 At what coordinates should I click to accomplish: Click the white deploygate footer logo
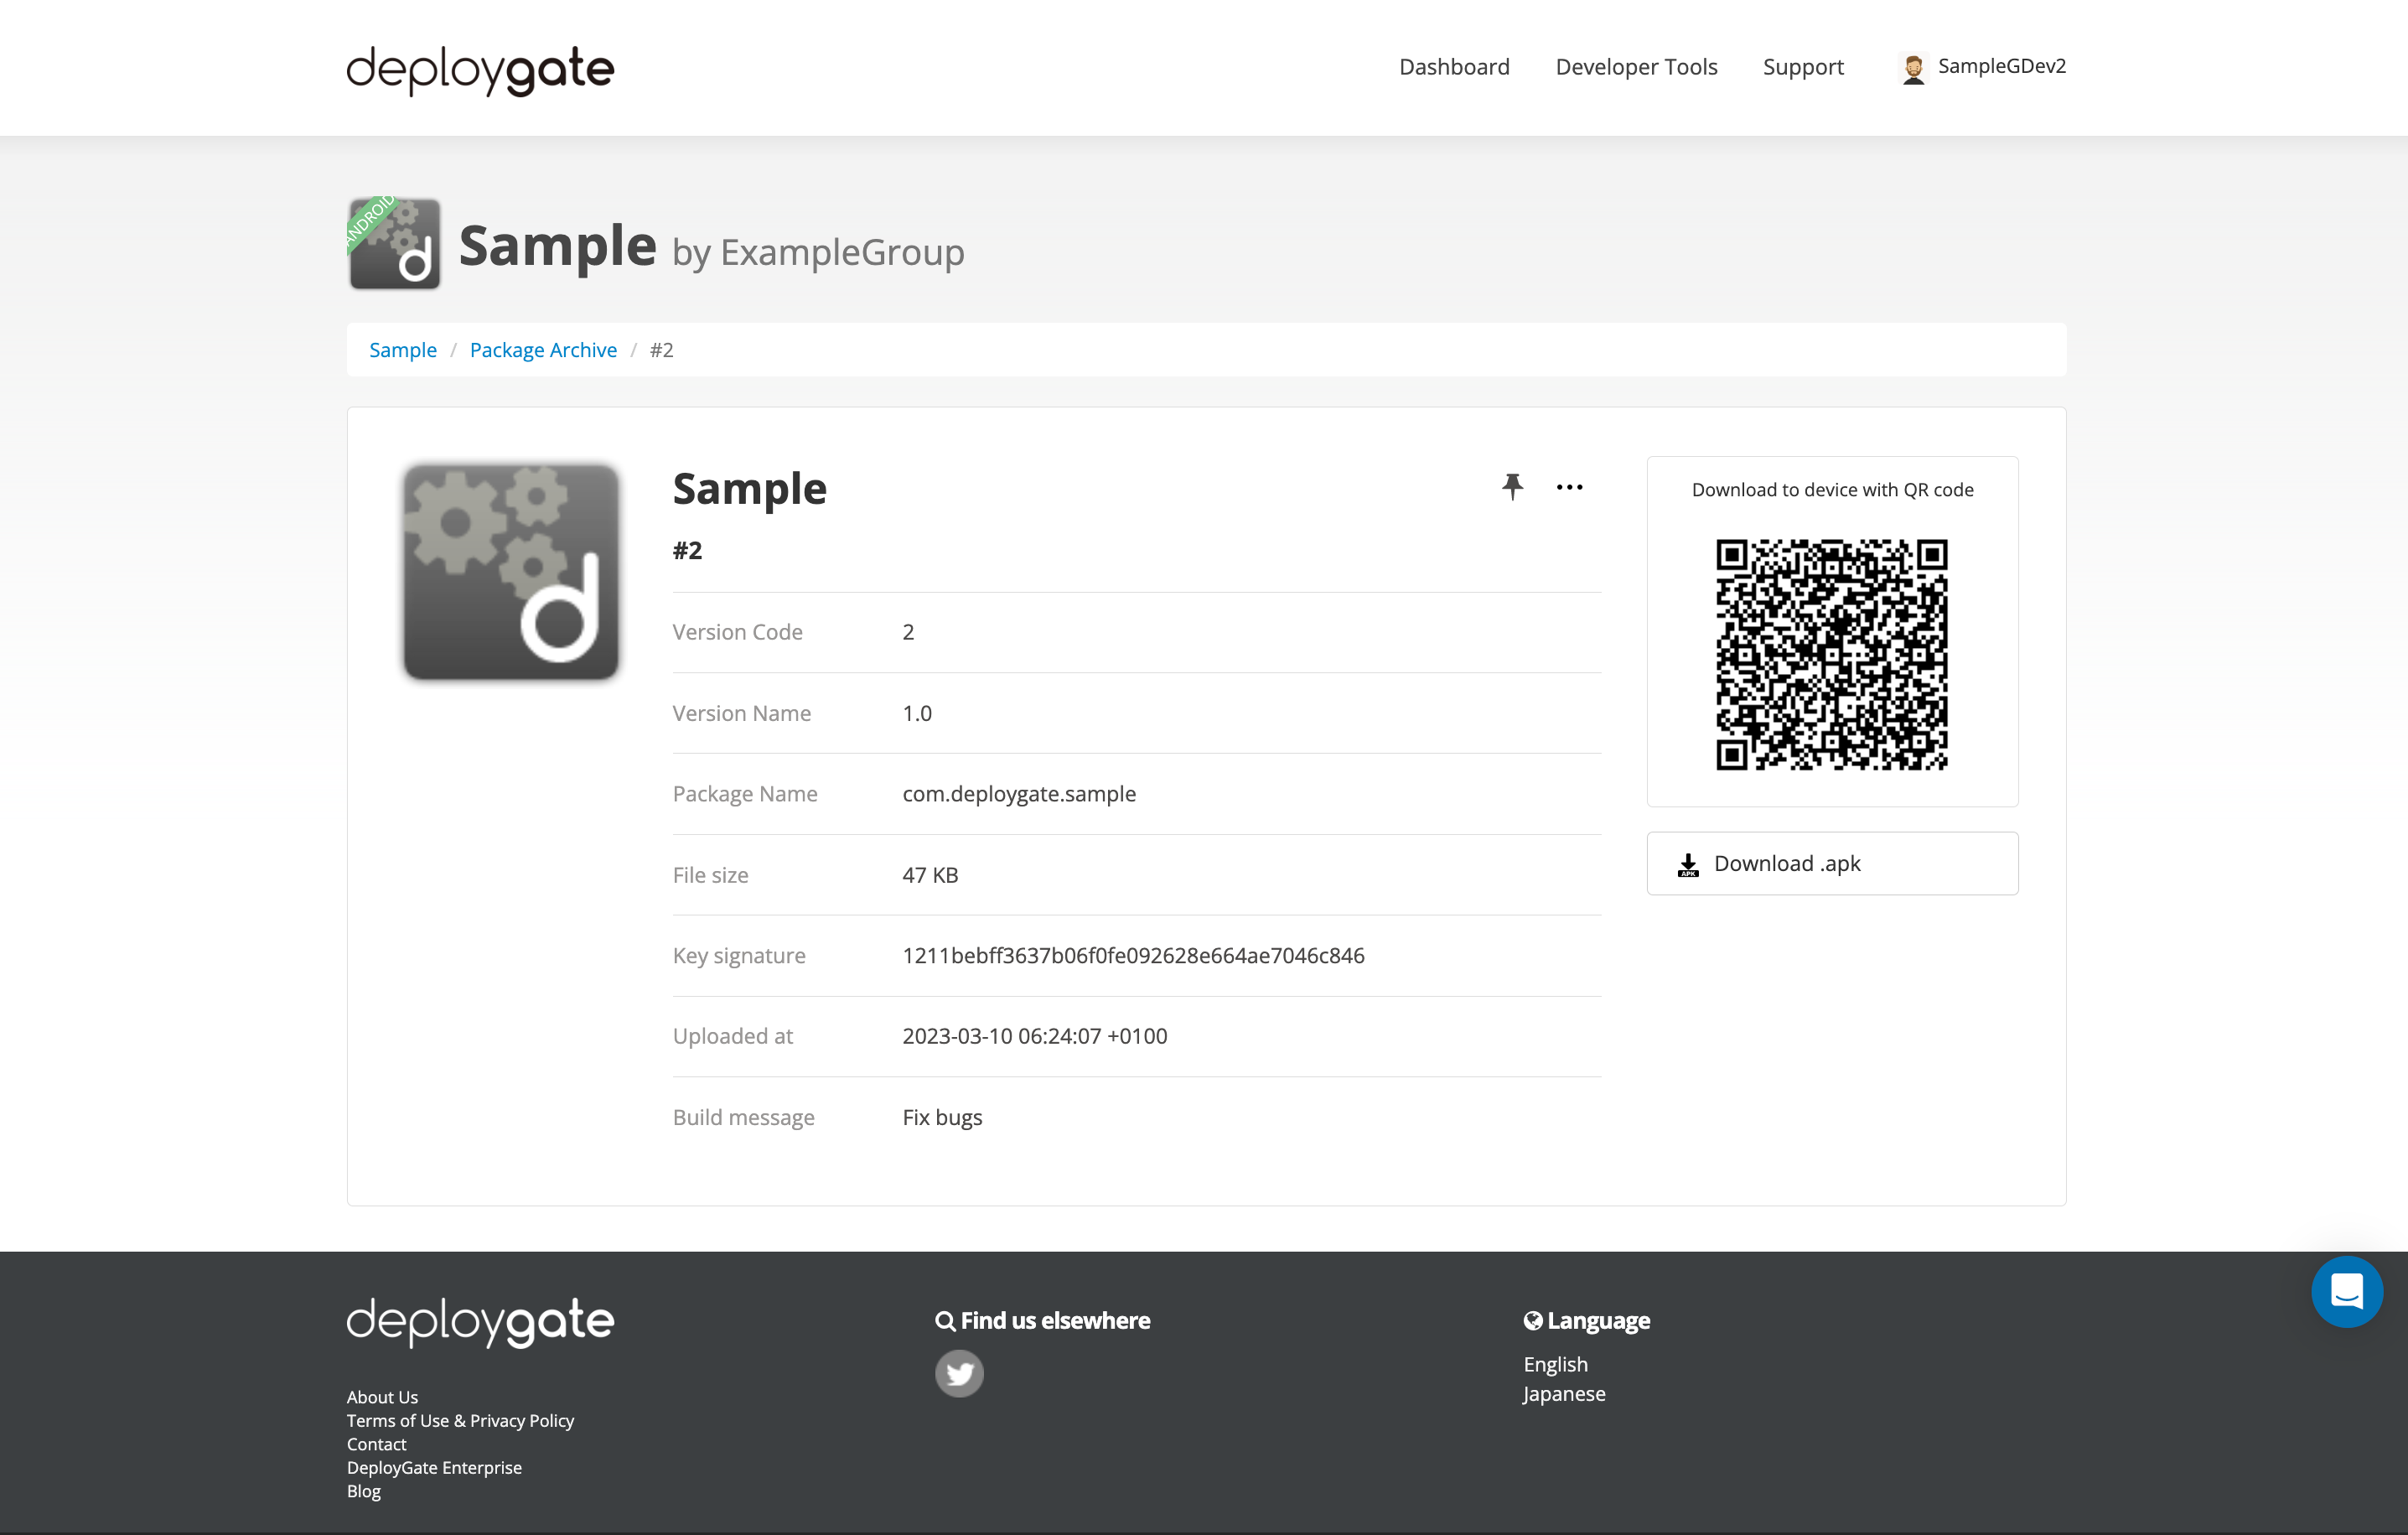click(480, 1322)
